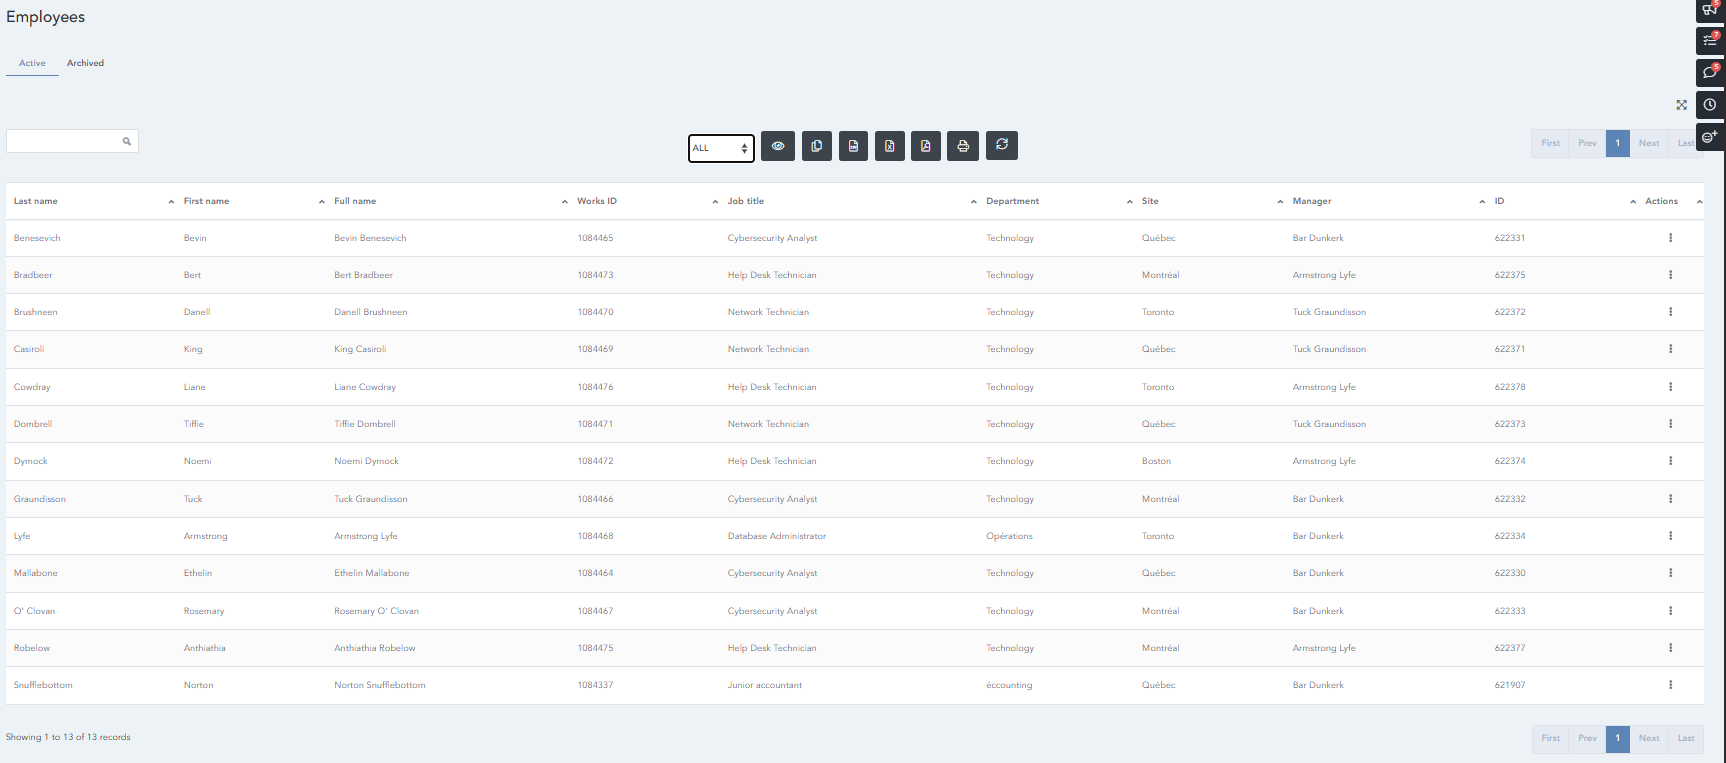Open the Bradbeer employee link
This screenshot has width=1726, height=763.
pyautogui.click(x=33, y=275)
